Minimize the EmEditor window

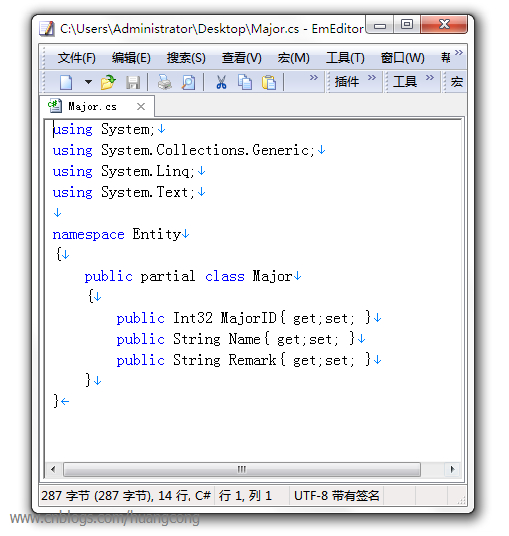coord(380,25)
